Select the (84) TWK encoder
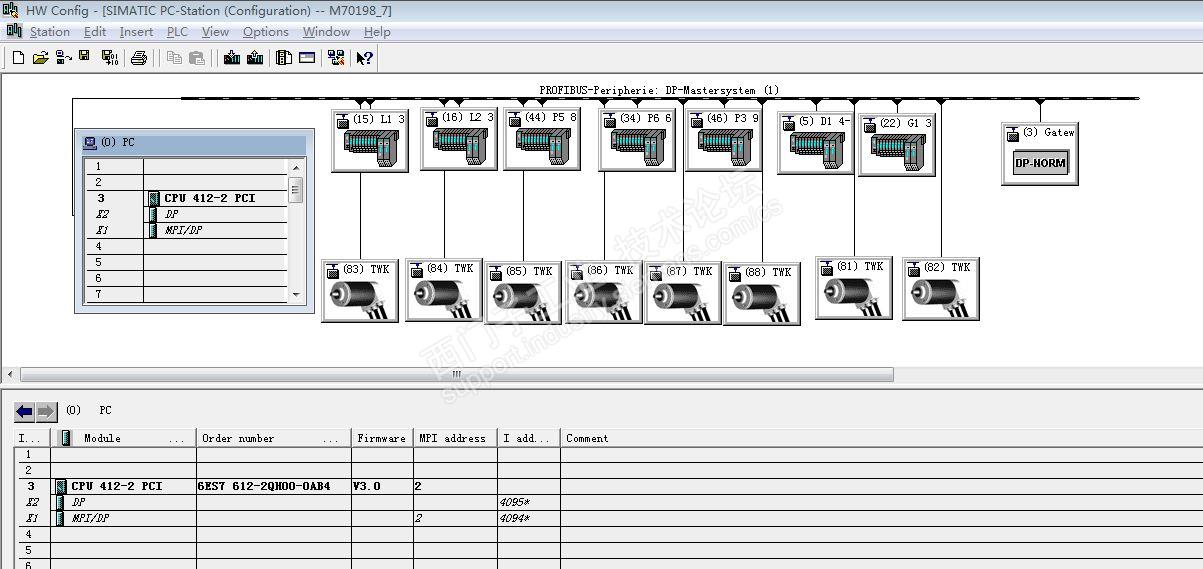The image size is (1203, 569). [444, 290]
